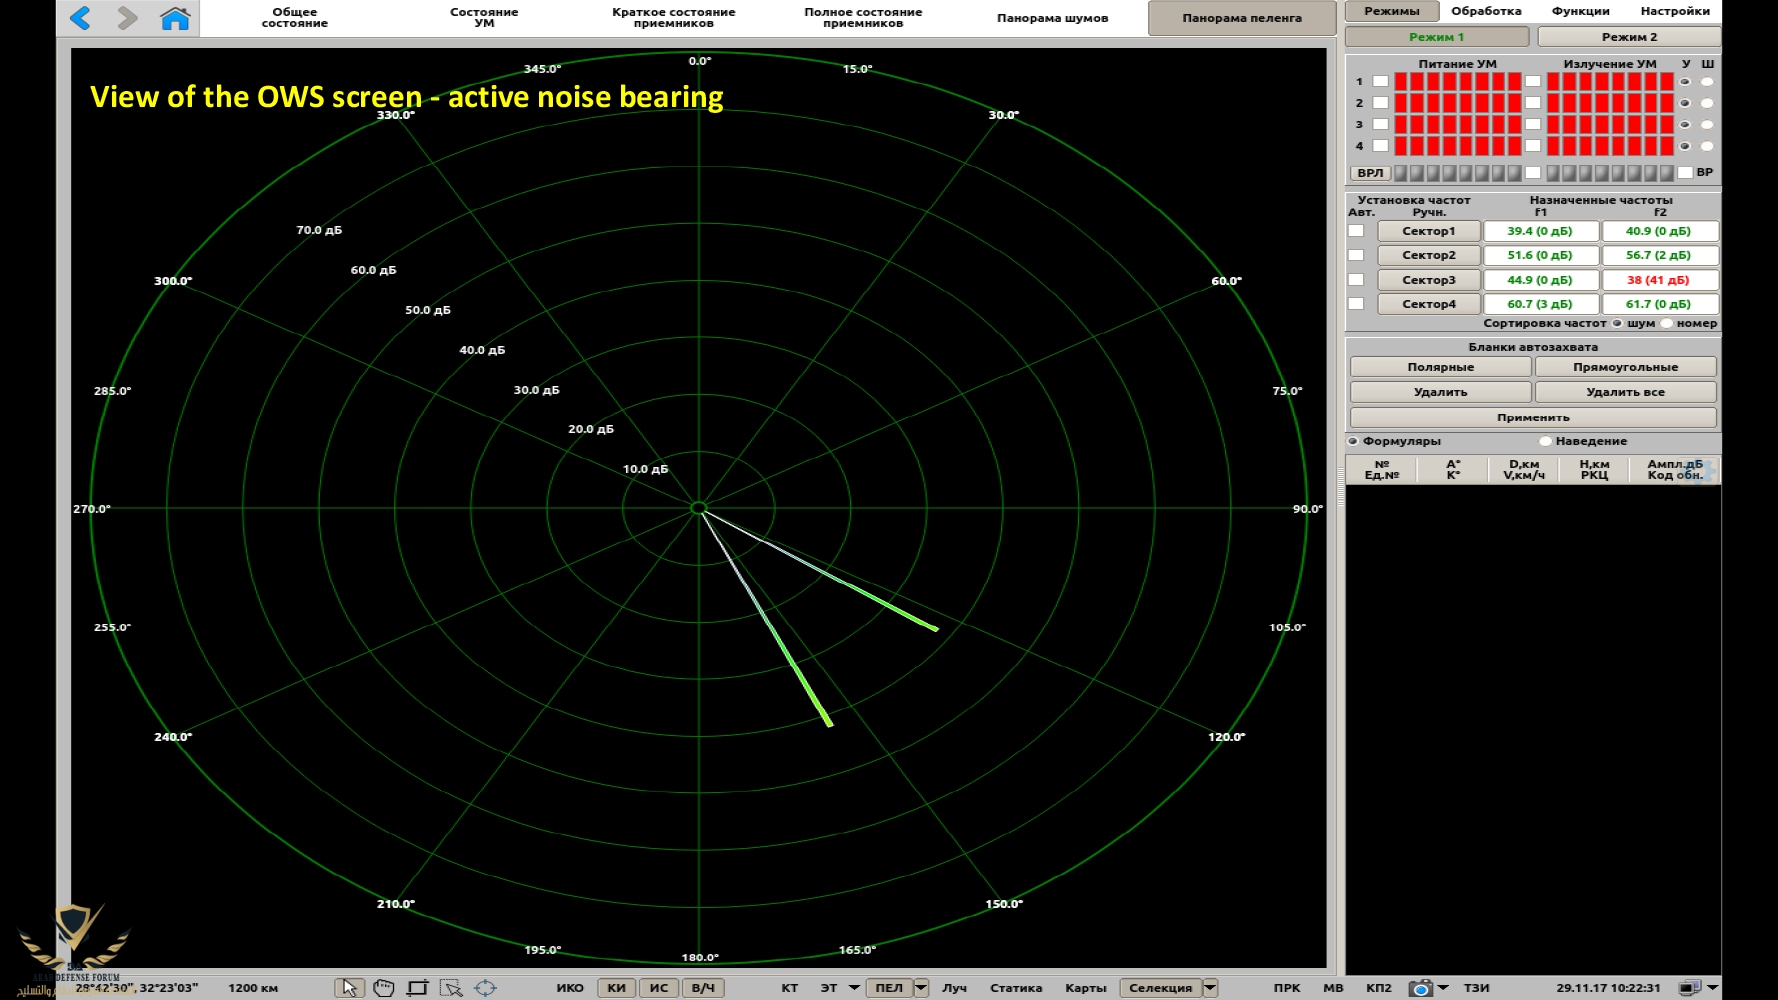This screenshot has width=1778, height=1000.
Task: Expand the Селекция dropdown arrow
Action: point(1210,988)
